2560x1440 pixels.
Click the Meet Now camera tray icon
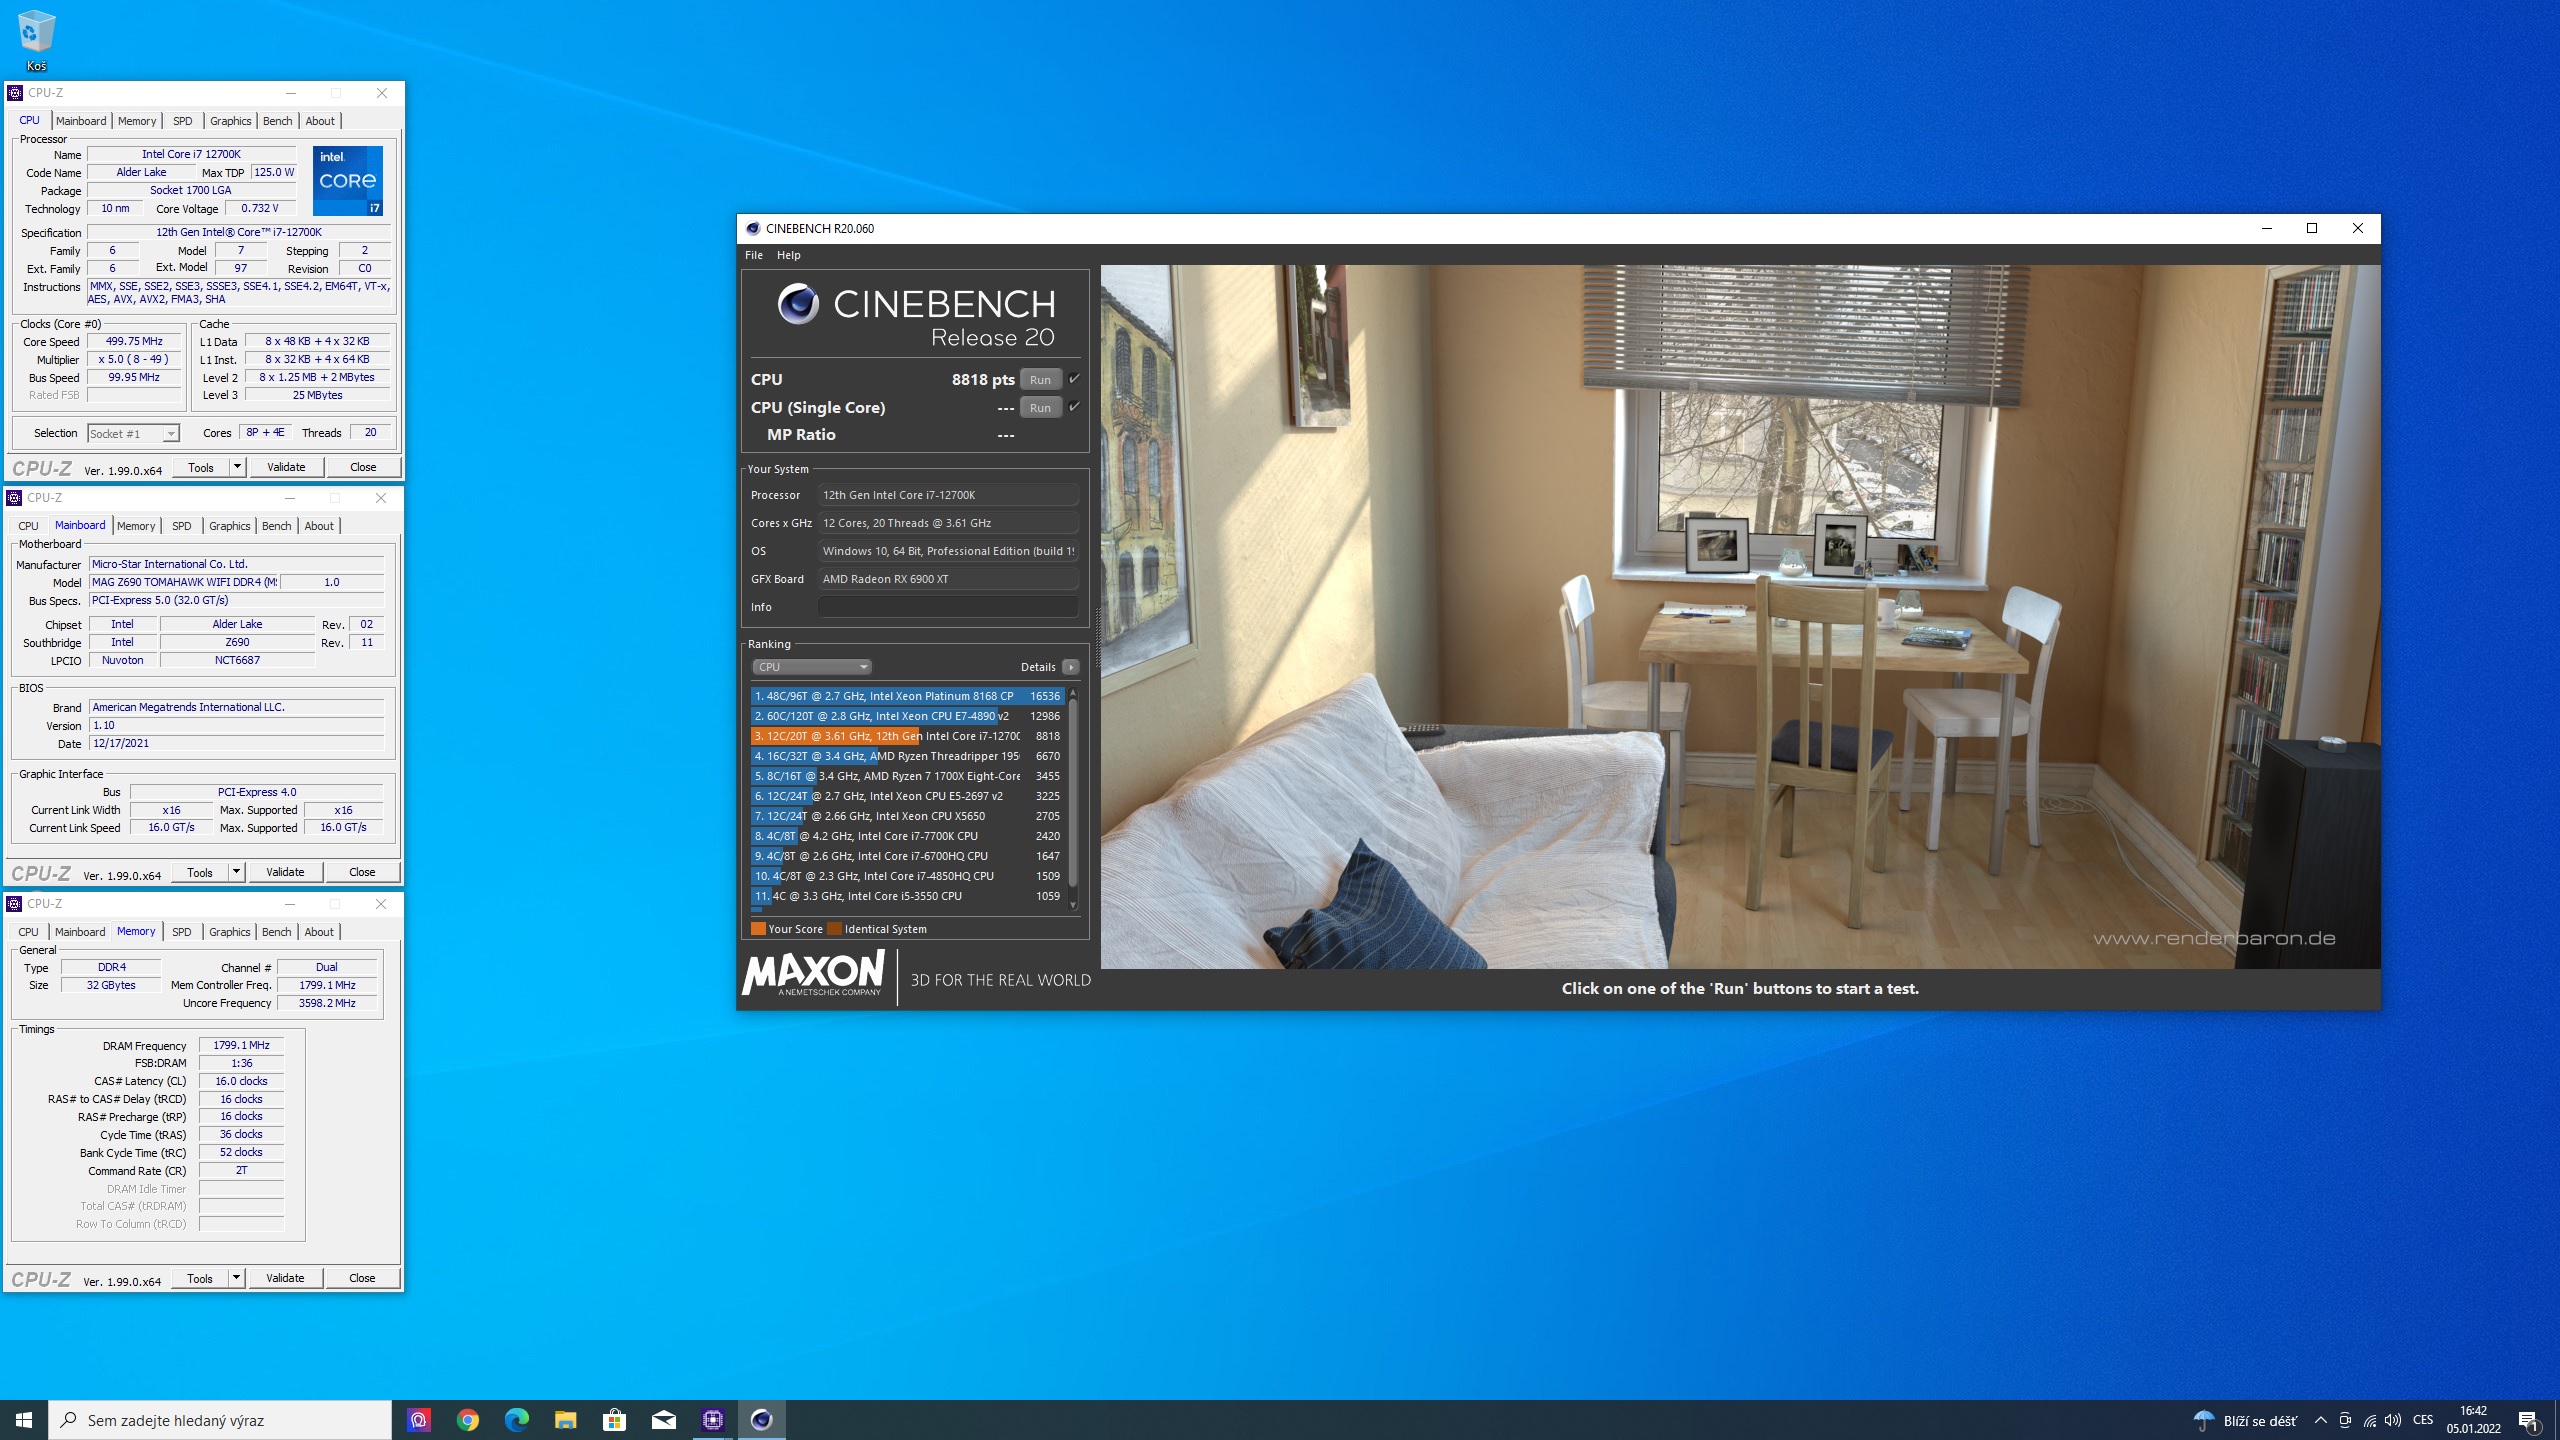tap(2345, 1420)
